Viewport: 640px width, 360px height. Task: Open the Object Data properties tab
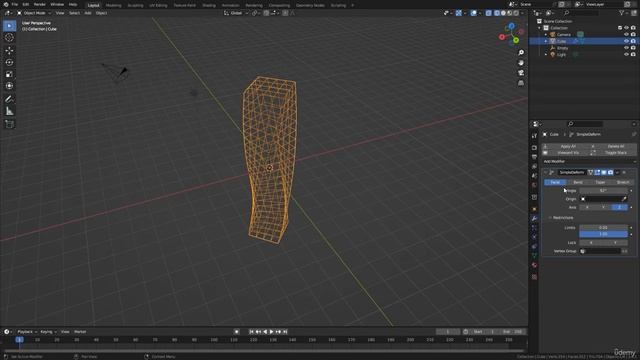point(534,256)
